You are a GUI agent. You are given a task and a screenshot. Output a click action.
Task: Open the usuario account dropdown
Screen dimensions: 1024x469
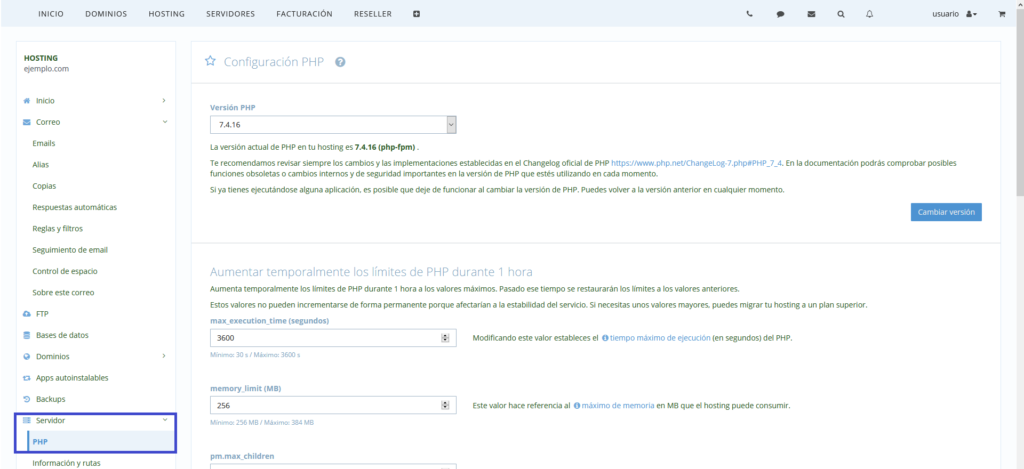pyautogui.click(x=954, y=14)
